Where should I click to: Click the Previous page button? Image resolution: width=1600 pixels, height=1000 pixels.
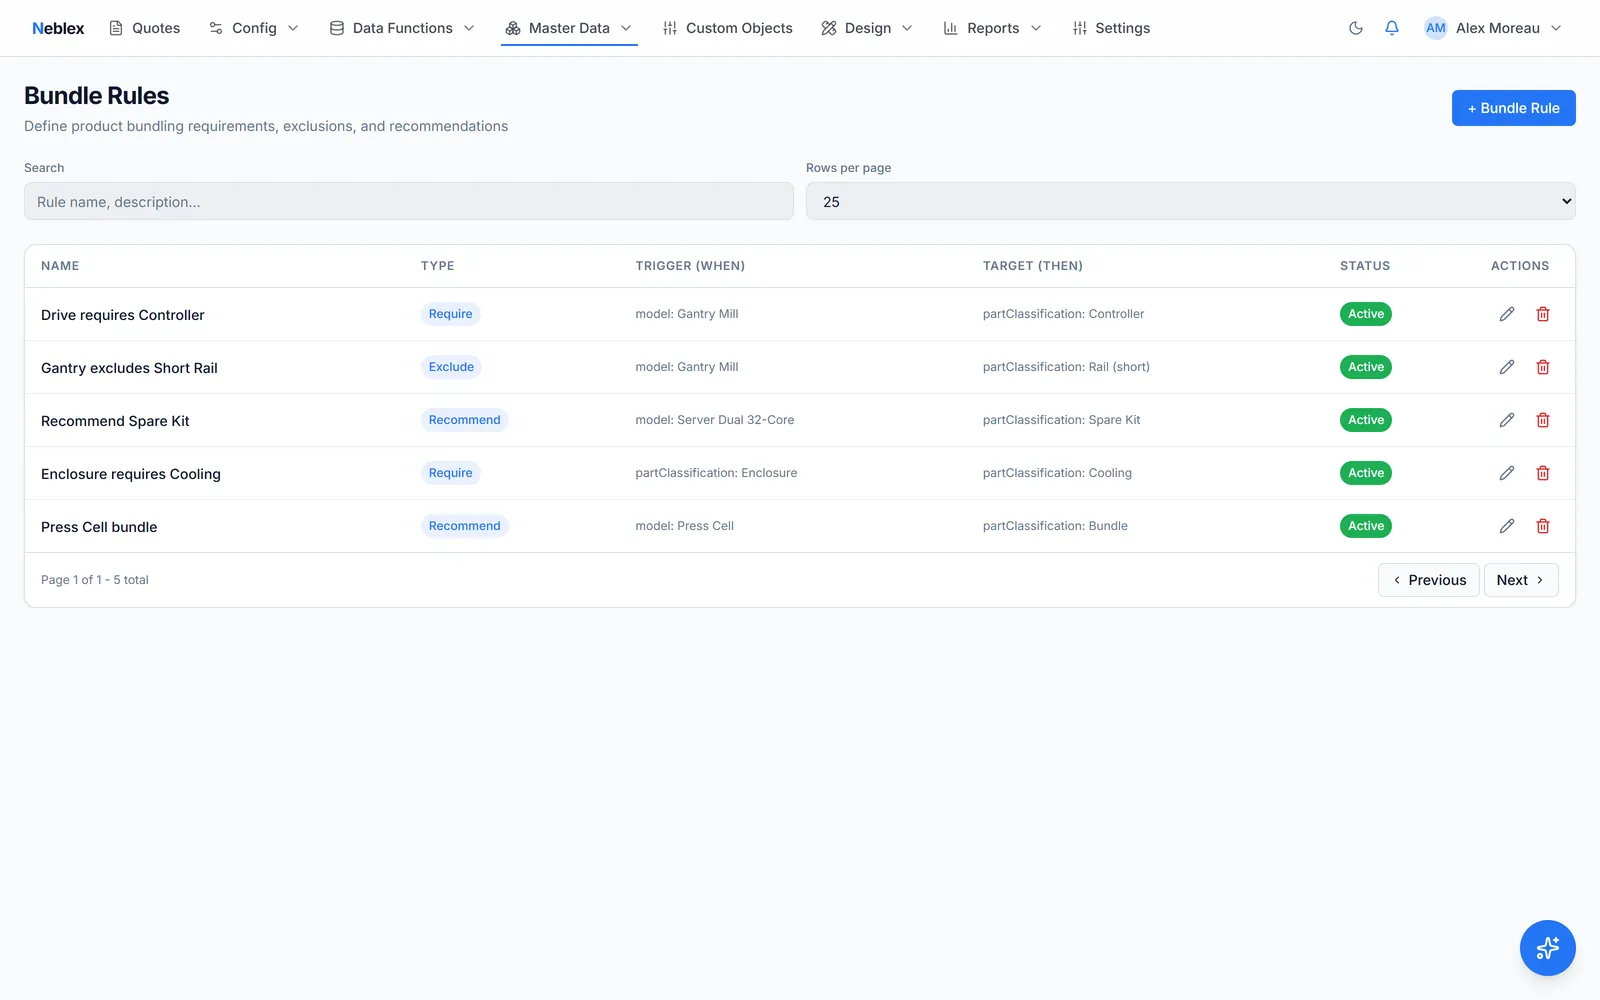pos(1429,580)
